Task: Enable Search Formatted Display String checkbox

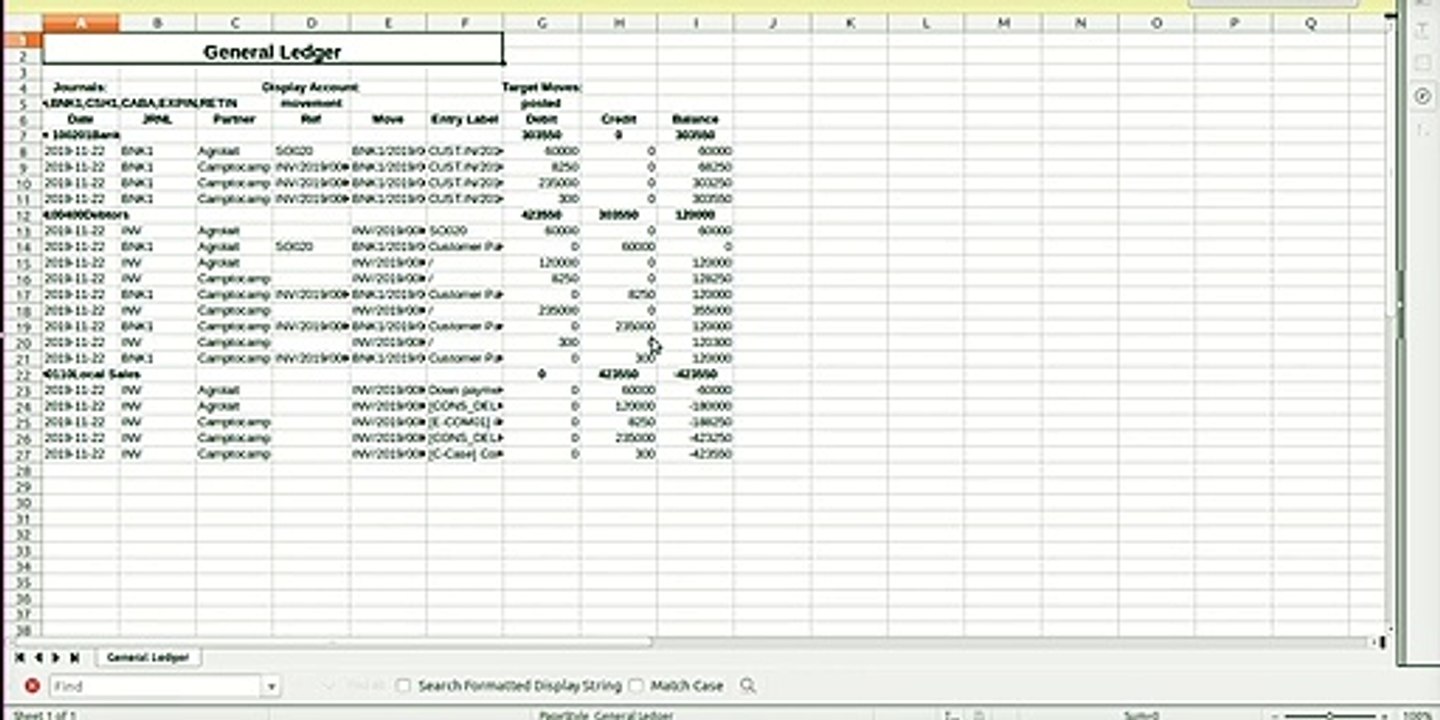Action: click(x=403, y=686)
